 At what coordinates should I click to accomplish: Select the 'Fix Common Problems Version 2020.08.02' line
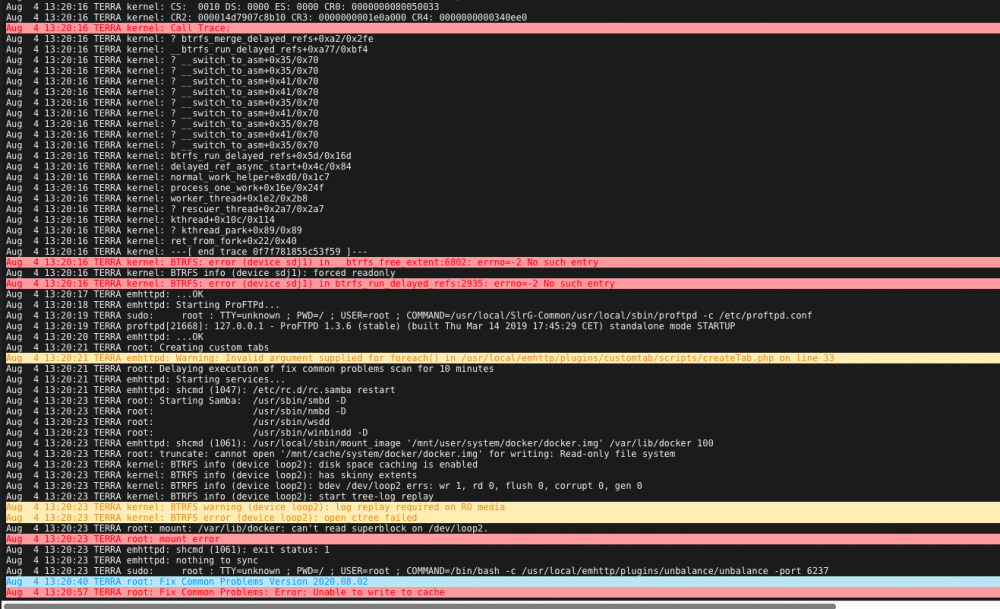tap(503, 582)
